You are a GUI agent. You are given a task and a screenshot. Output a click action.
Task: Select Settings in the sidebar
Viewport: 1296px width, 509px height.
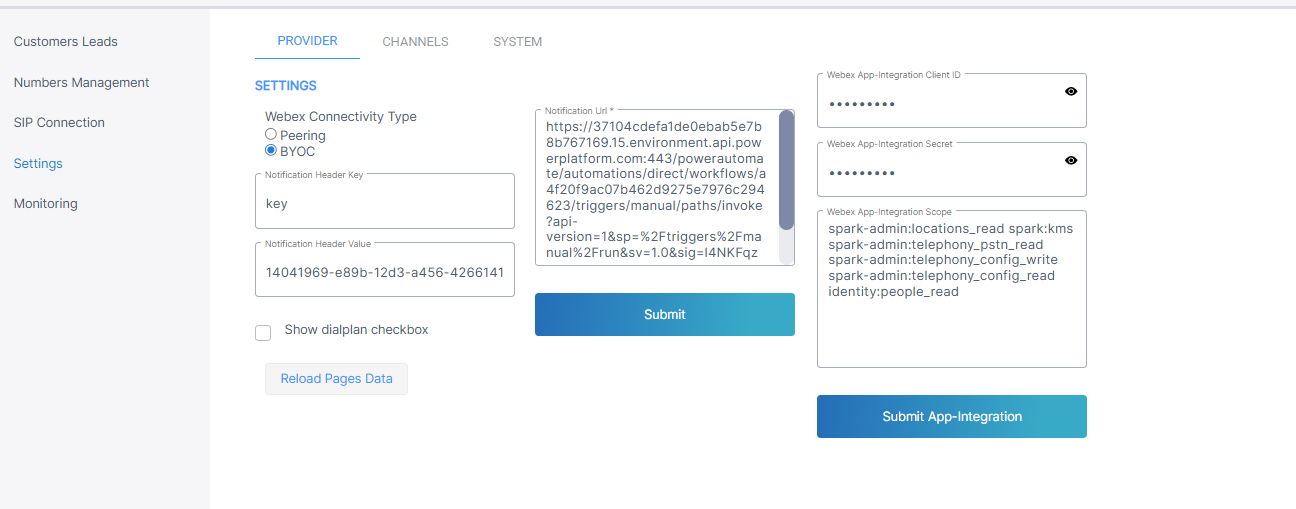(38, 163)
